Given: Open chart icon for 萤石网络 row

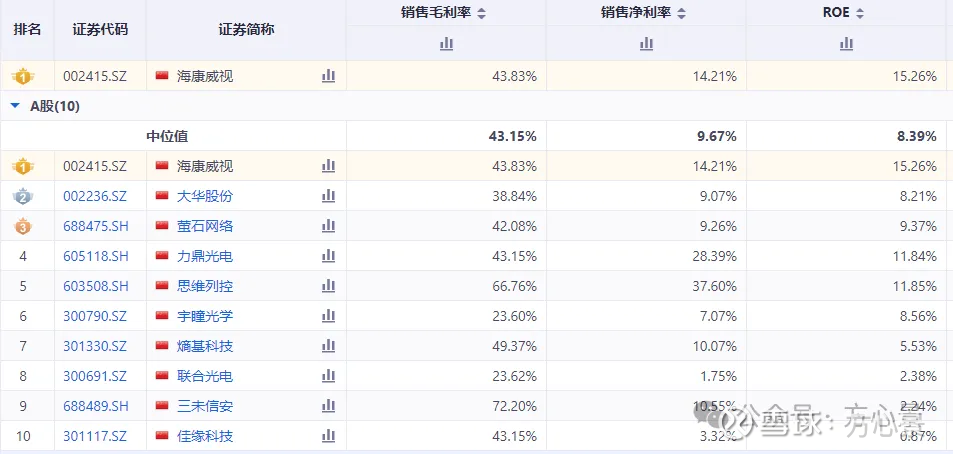Looking at the screenshot, I should click(x=329, y=225).
